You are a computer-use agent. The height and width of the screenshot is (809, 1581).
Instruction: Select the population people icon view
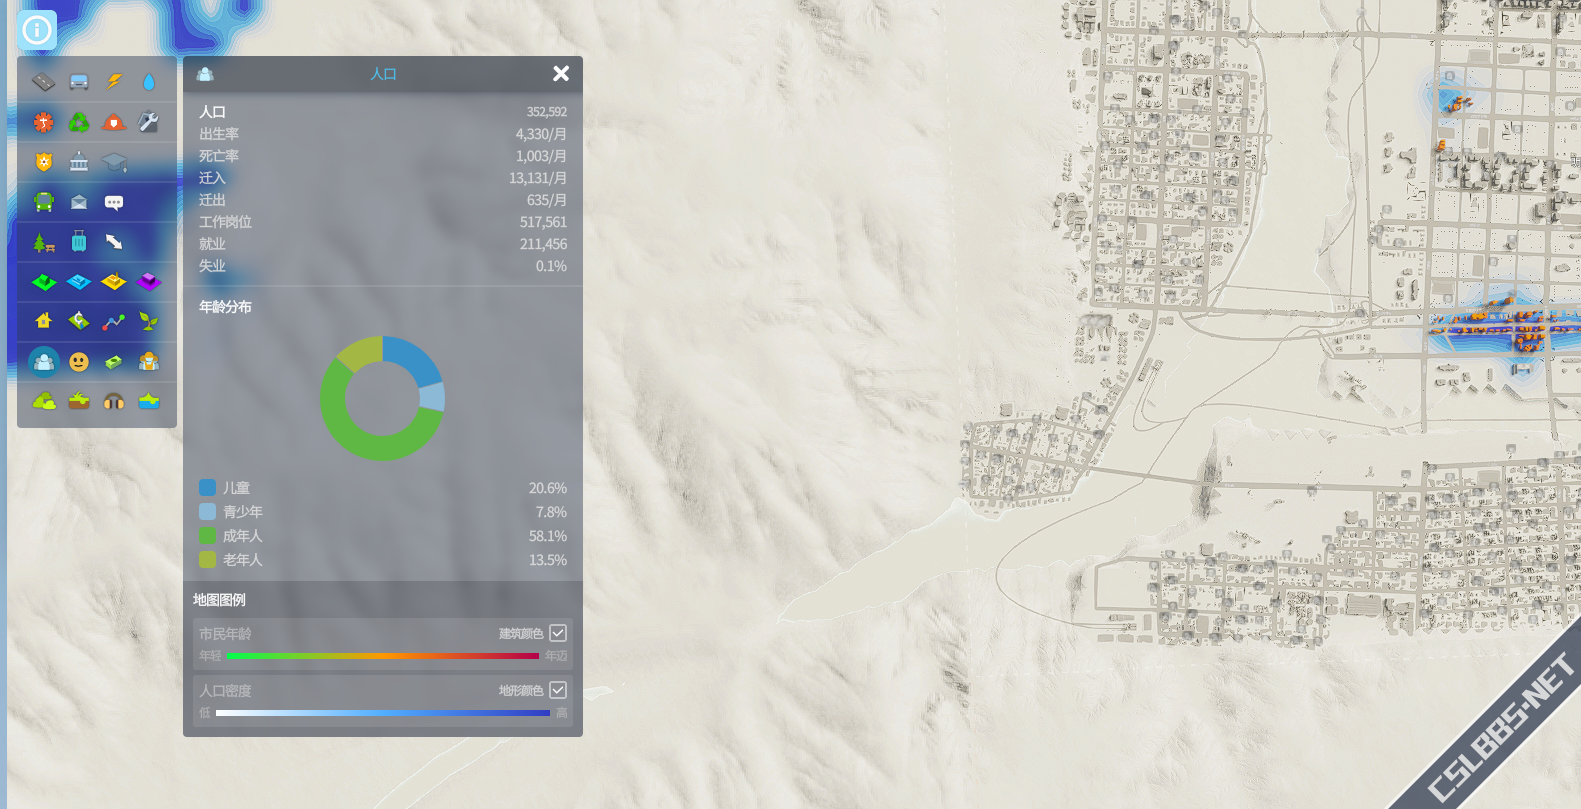pos(43,361)
